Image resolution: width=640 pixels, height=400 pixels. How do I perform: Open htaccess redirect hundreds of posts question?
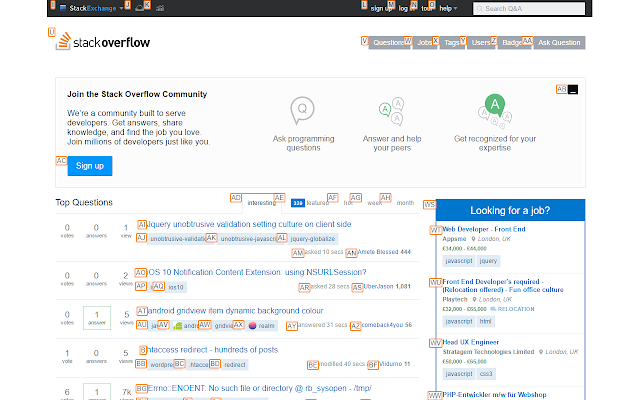[x=212, y=350]
